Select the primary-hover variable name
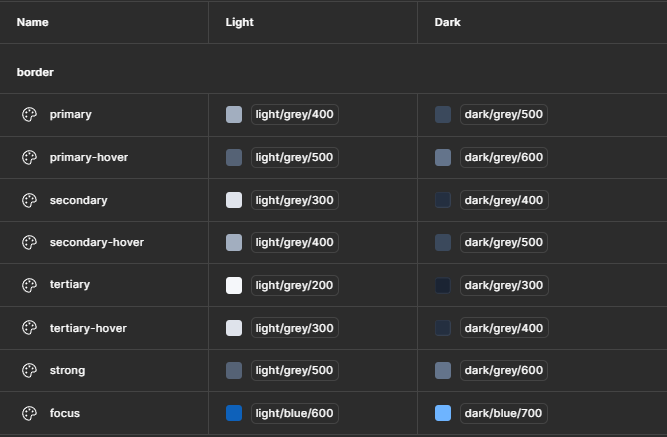This screenshot has width=667, height=437. click(89, 158)
